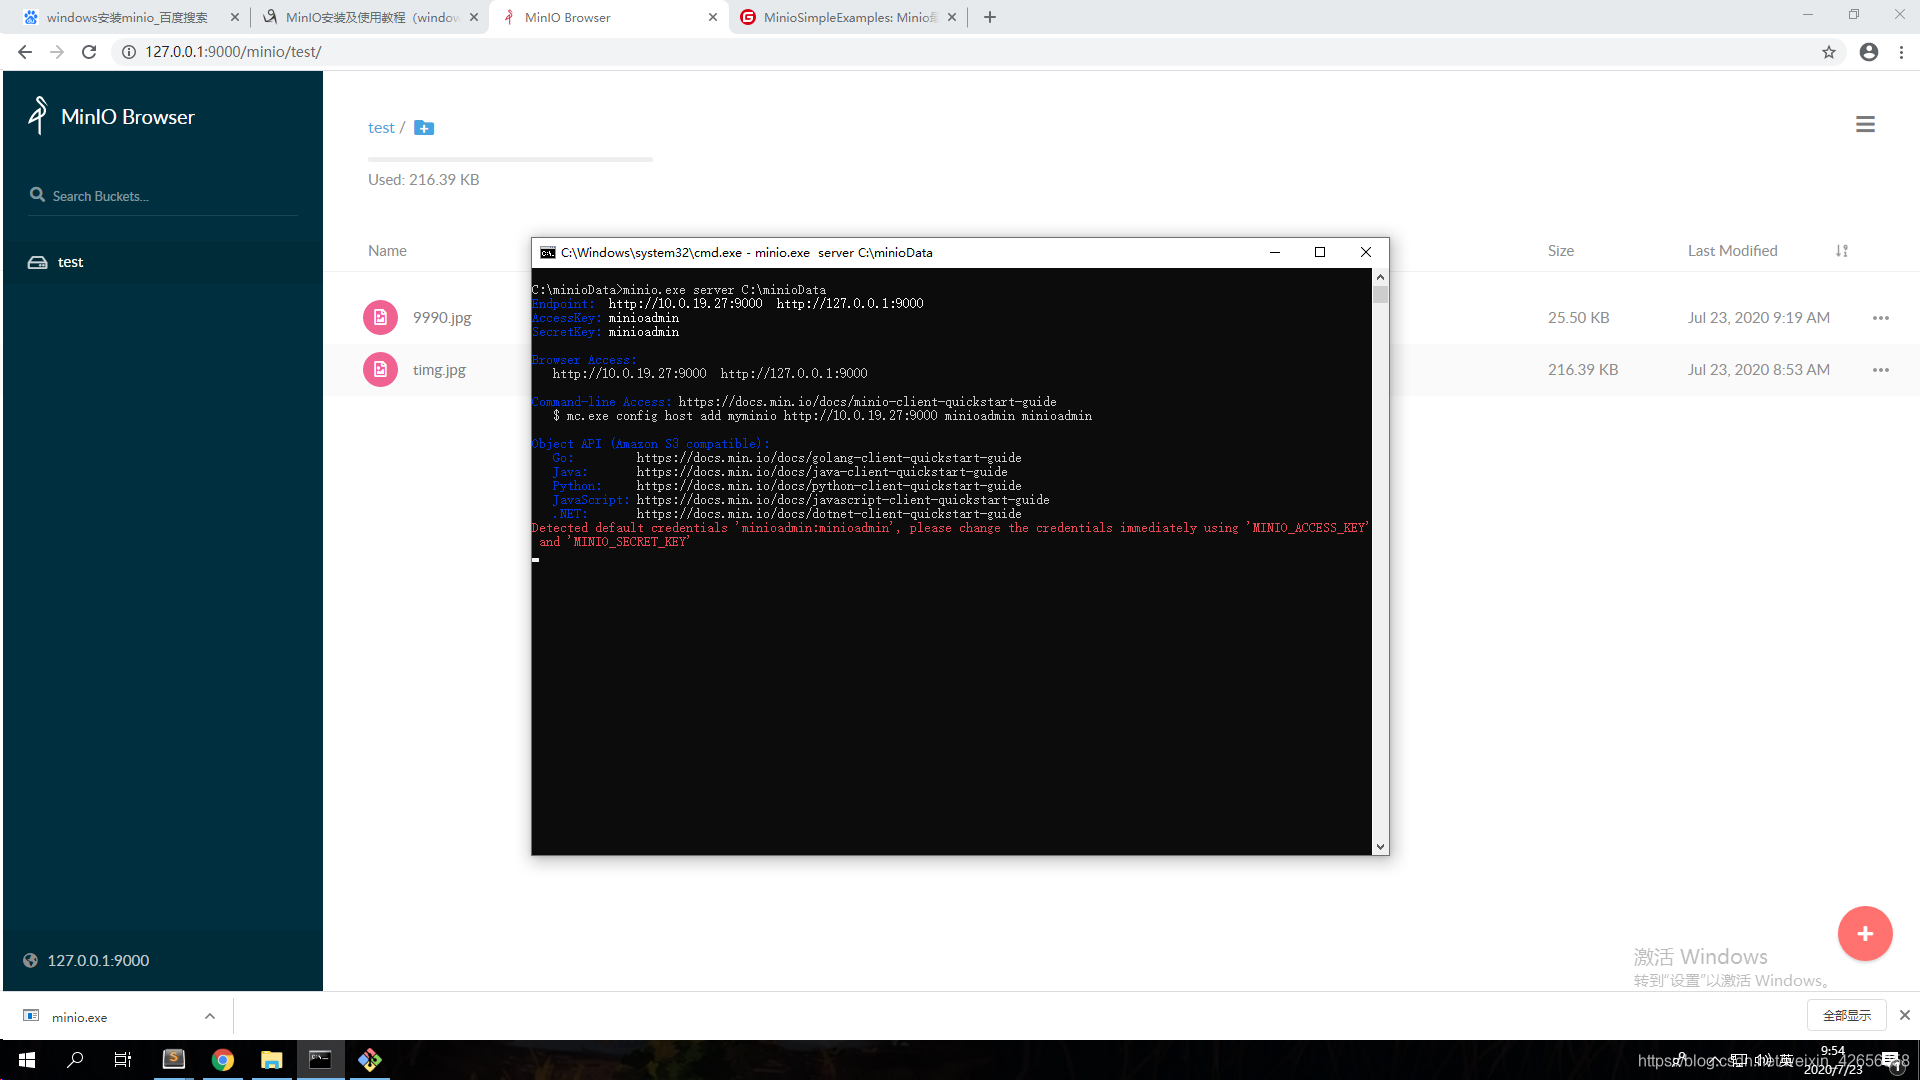Click the red plus upload button
Viewport: 1920px width, 1080px height.
point(1865,933)
